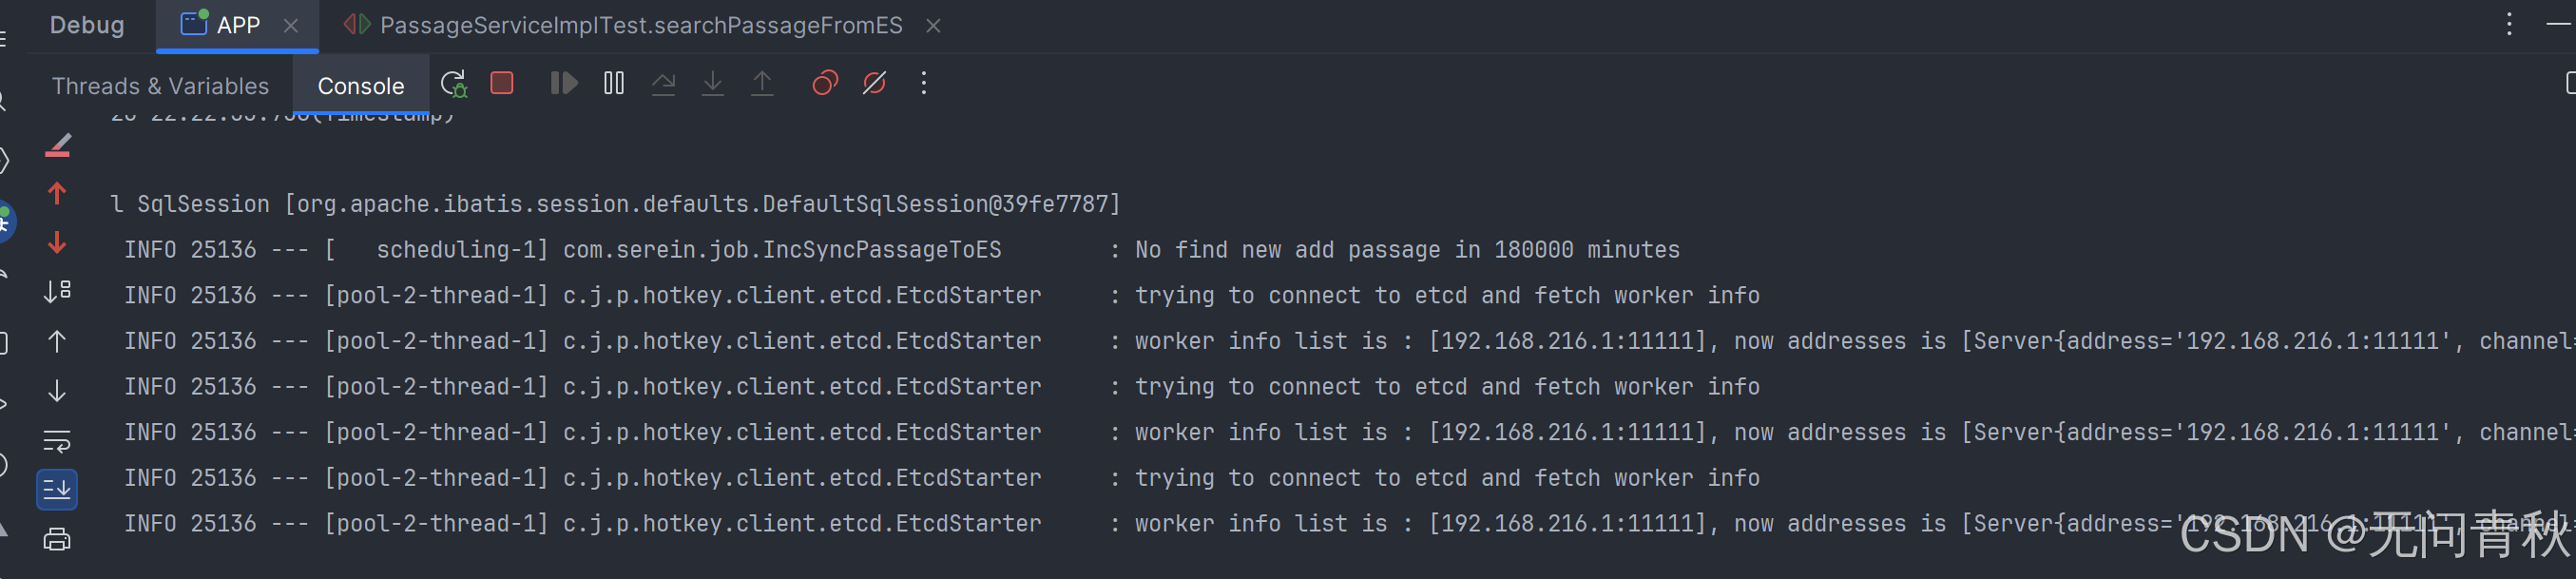Screen dimensions: 2576x579
Task: Stop the running debug process
Action: click(x=502, y=83)
